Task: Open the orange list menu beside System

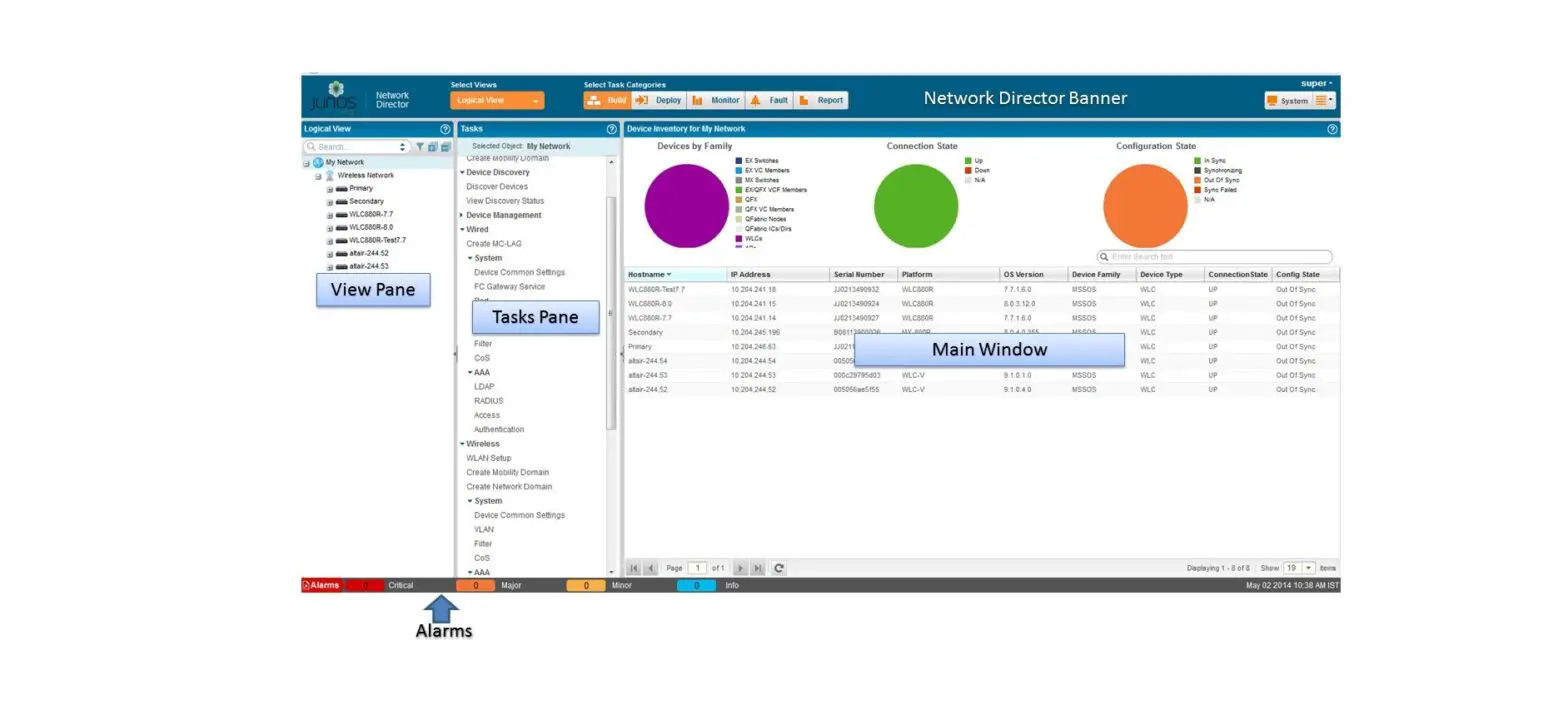Action: (x=1324, y=100)
